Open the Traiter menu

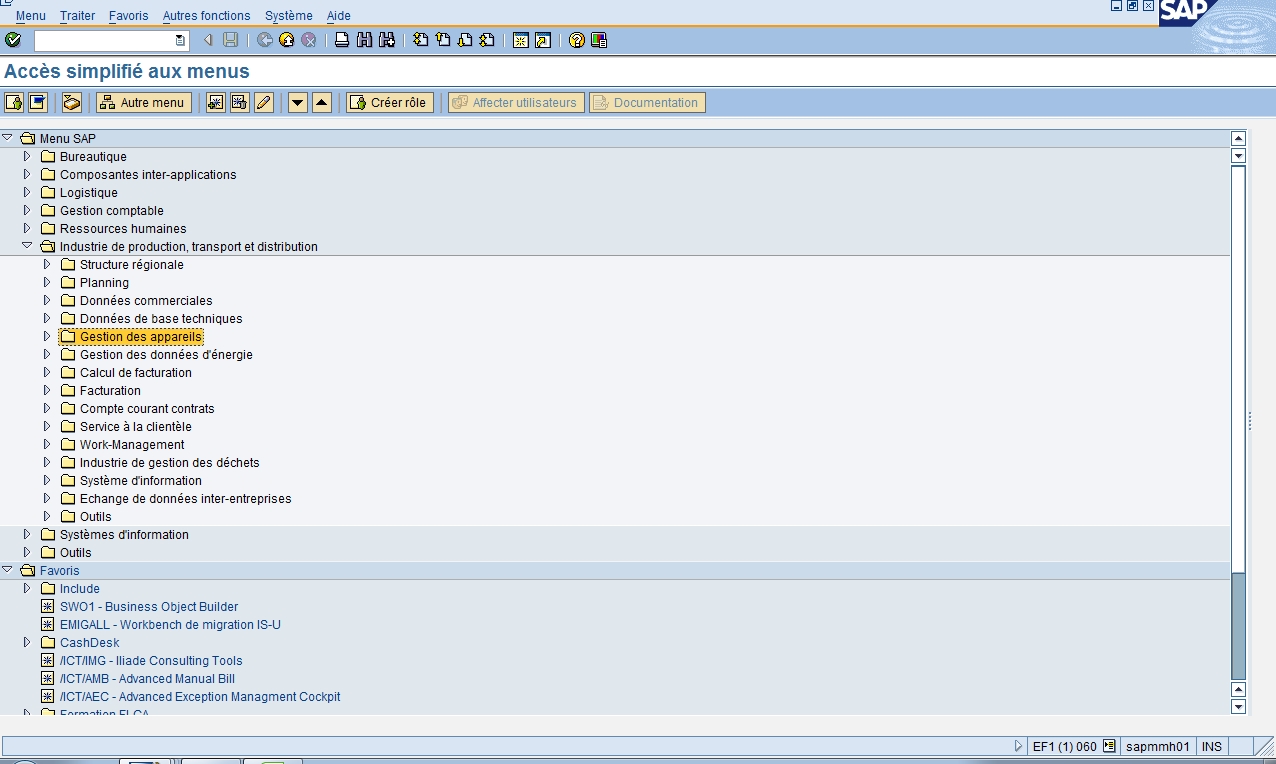(x=77, y=16)
